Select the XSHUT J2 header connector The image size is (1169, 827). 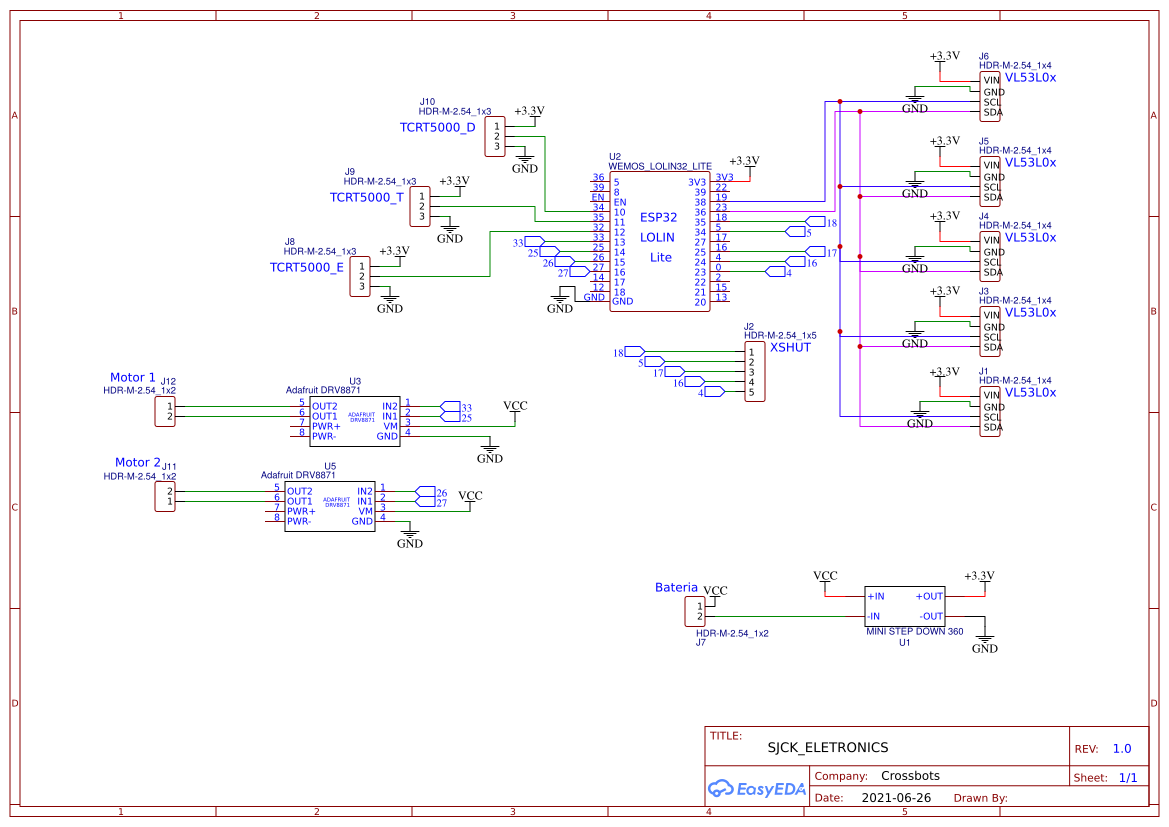(x=754, y=371)
